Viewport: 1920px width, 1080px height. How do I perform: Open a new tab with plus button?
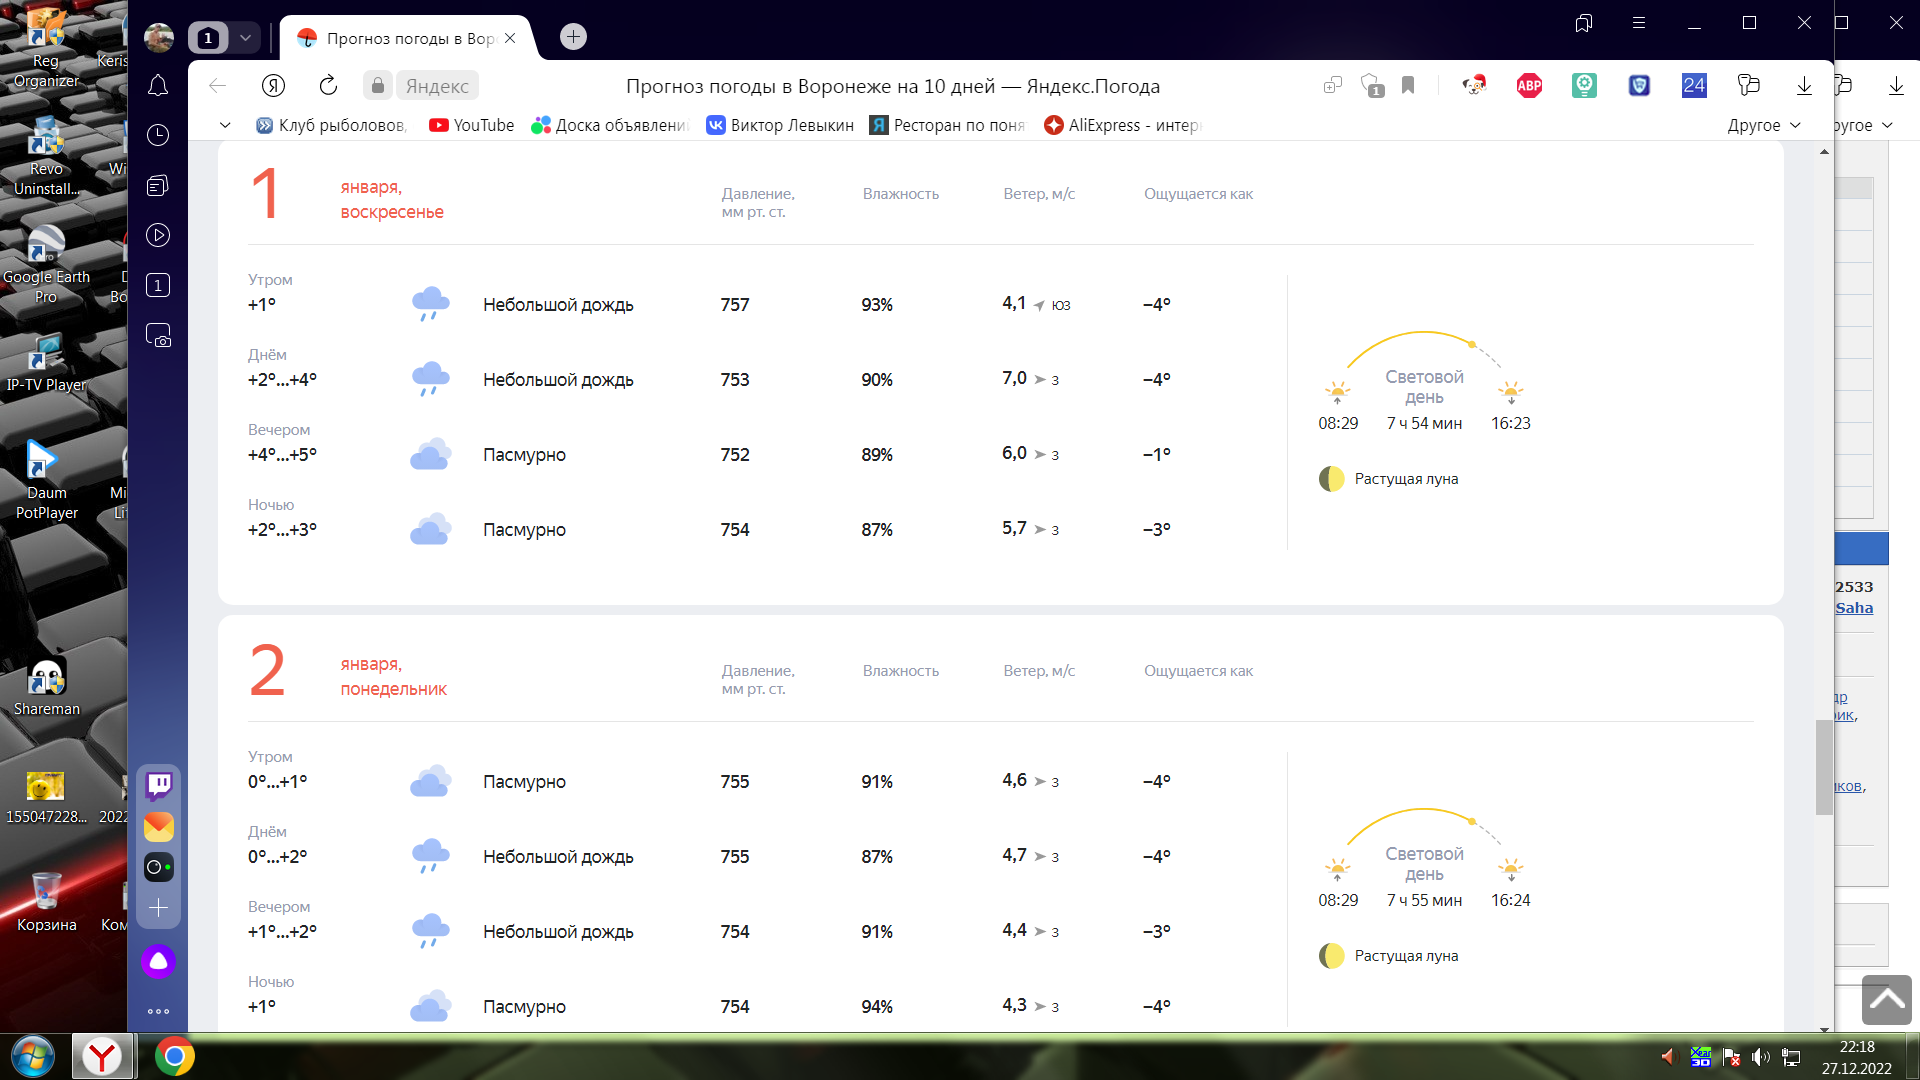point(573,37)
